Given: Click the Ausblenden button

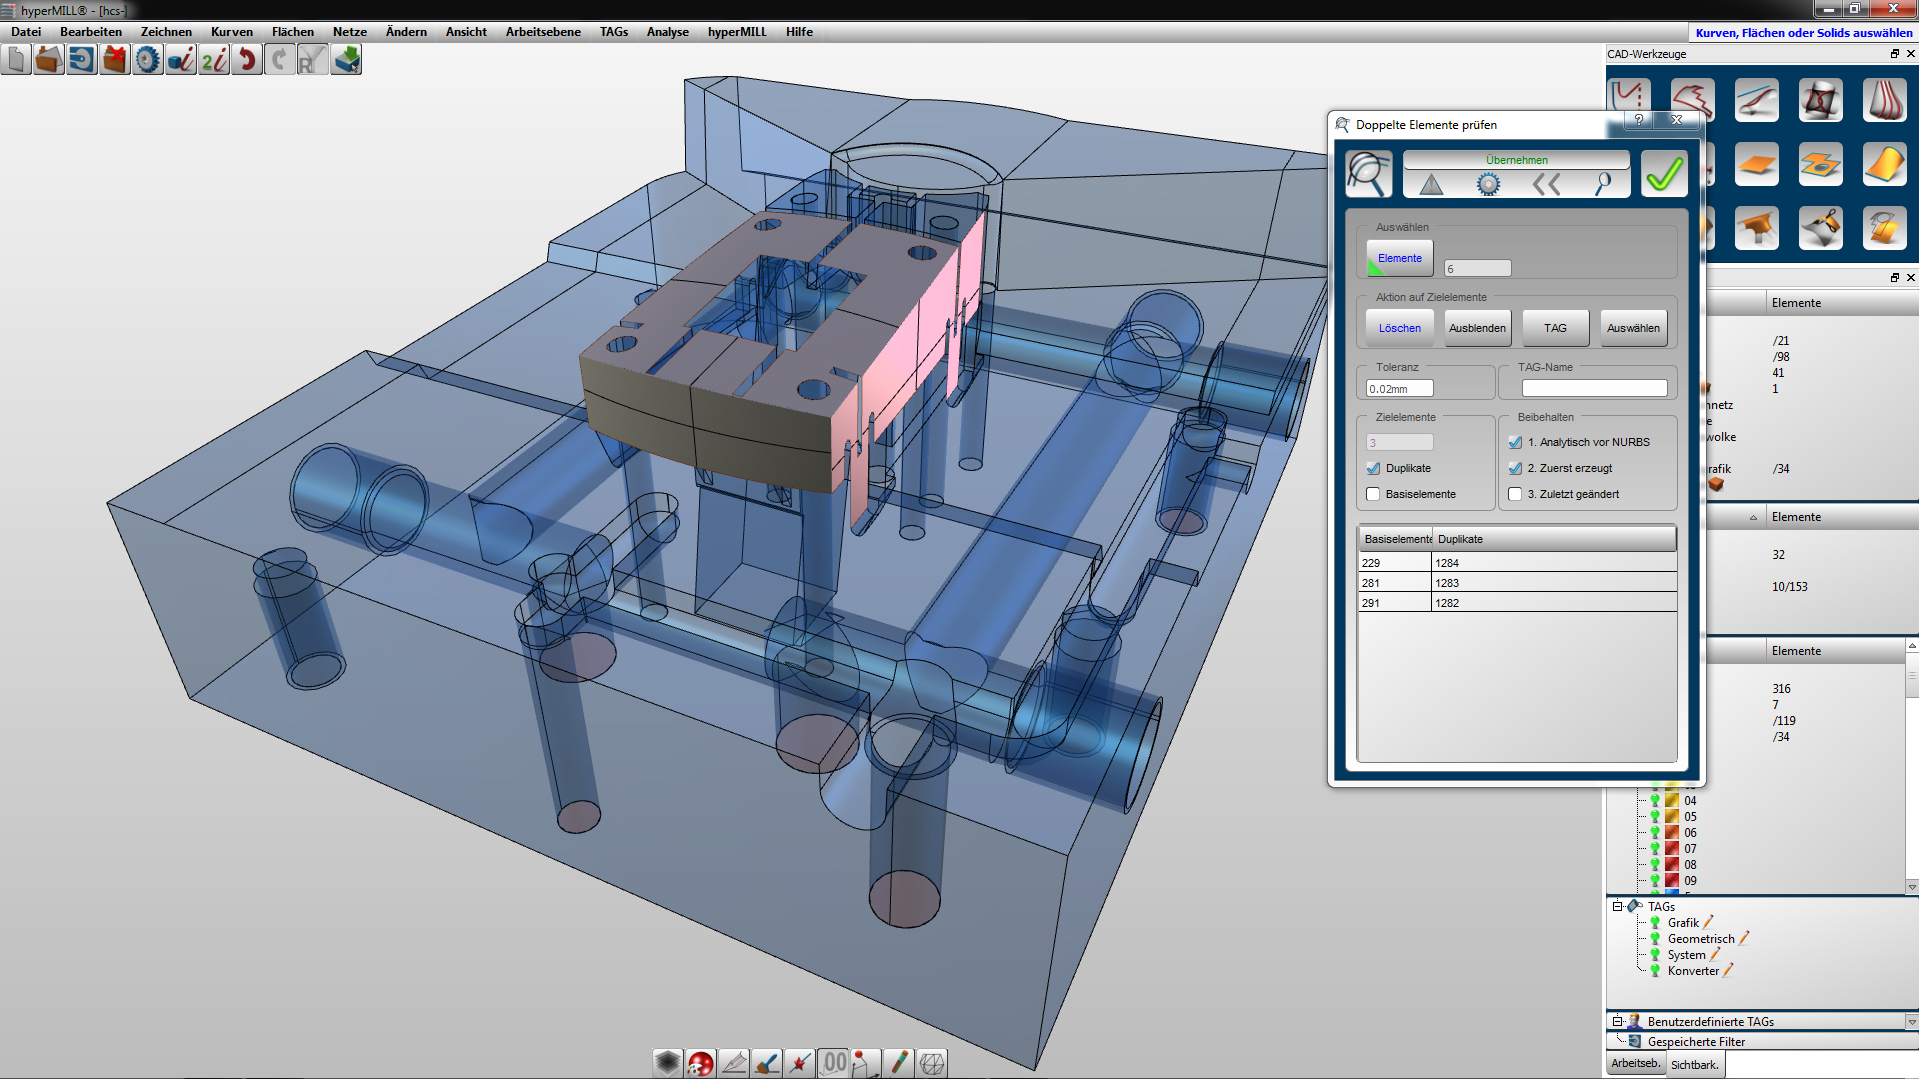Looking at the screenshot, I should tap(1477, 328).
